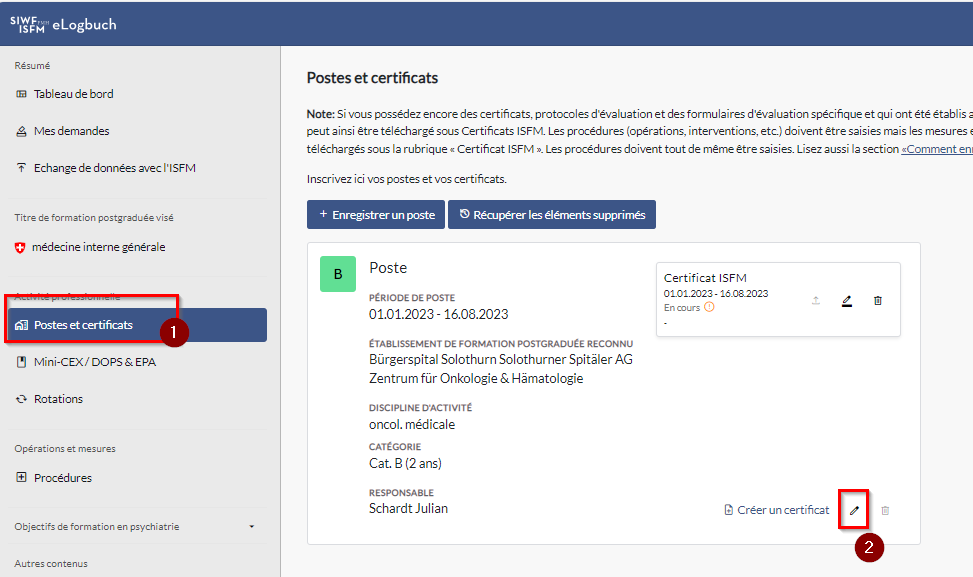Click period text 01.01.2023 - 16.08.2023 under Poste
Screen dimensions: 973x577
click(x=439, y=315)
